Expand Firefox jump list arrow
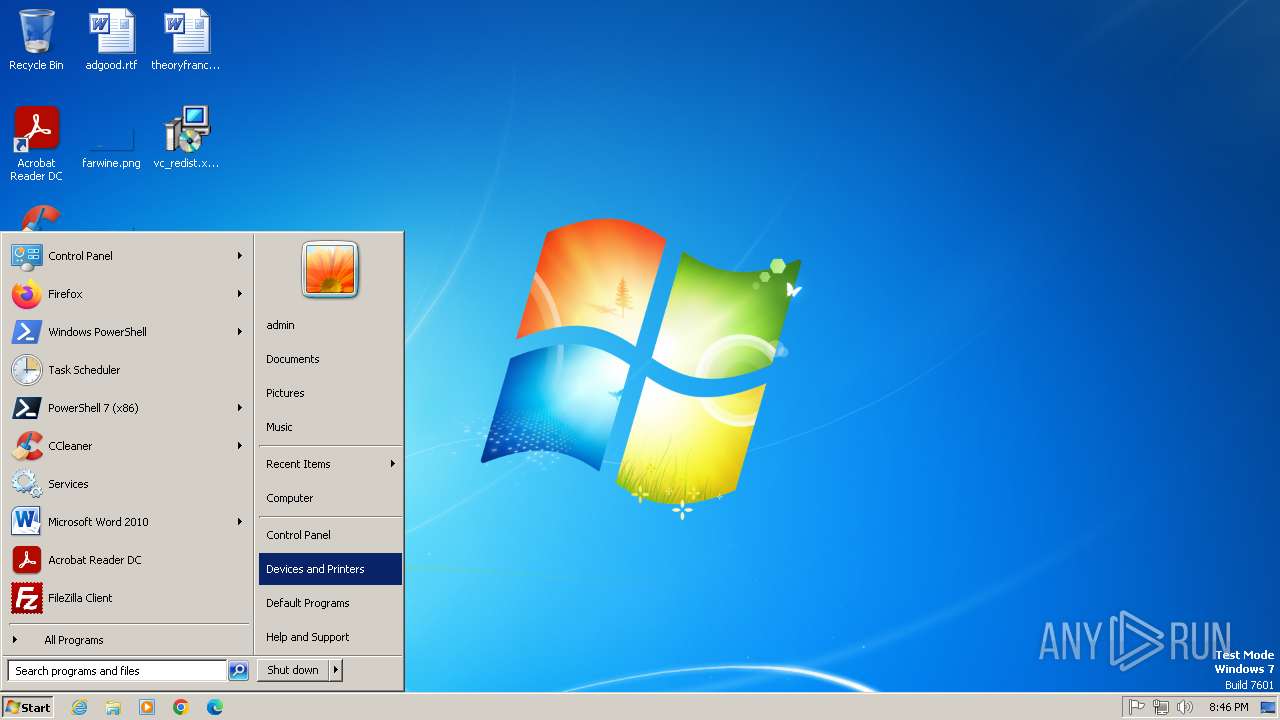 [240, 294]
